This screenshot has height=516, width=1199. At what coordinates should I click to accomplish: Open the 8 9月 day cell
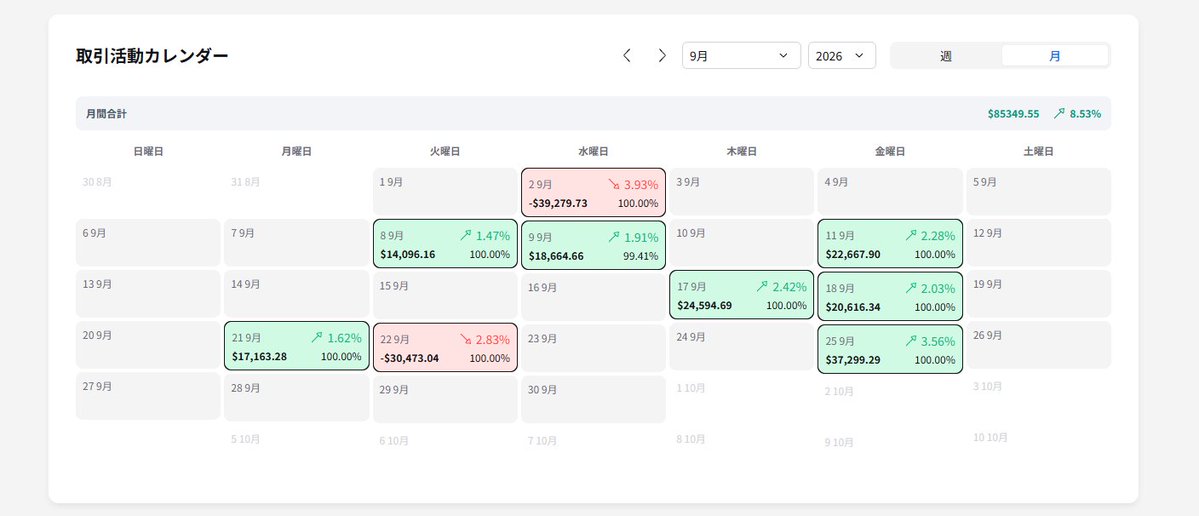point(445,244)
